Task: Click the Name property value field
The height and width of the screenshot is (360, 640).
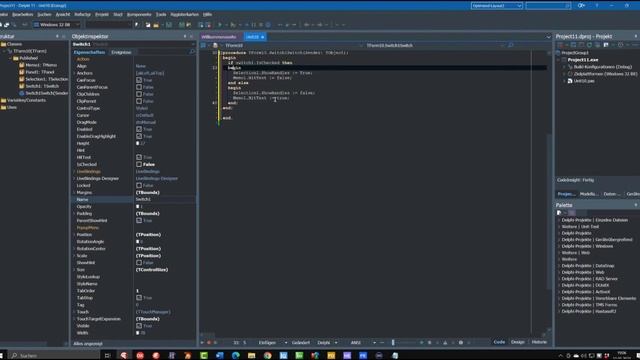Action: [165, 200]
